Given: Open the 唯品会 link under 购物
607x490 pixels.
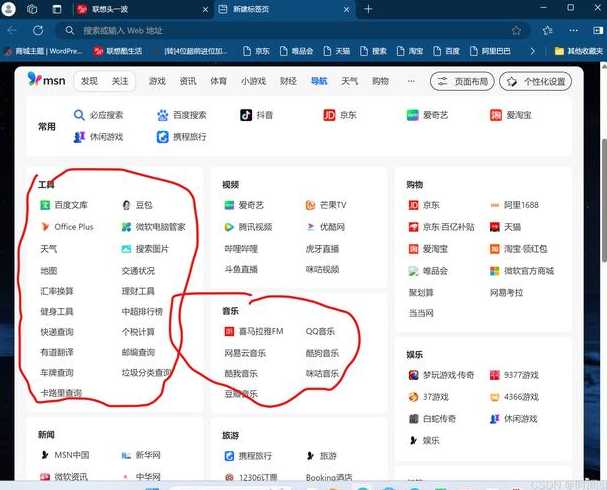Looking at the screenshot, I should pos(435,271).
